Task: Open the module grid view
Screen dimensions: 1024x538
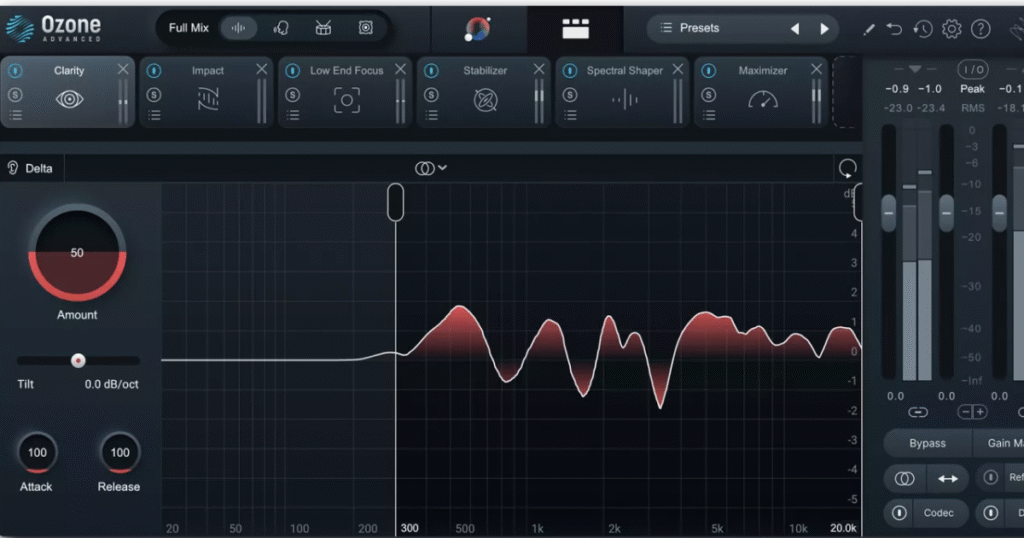Action: (x=575, y=29)
